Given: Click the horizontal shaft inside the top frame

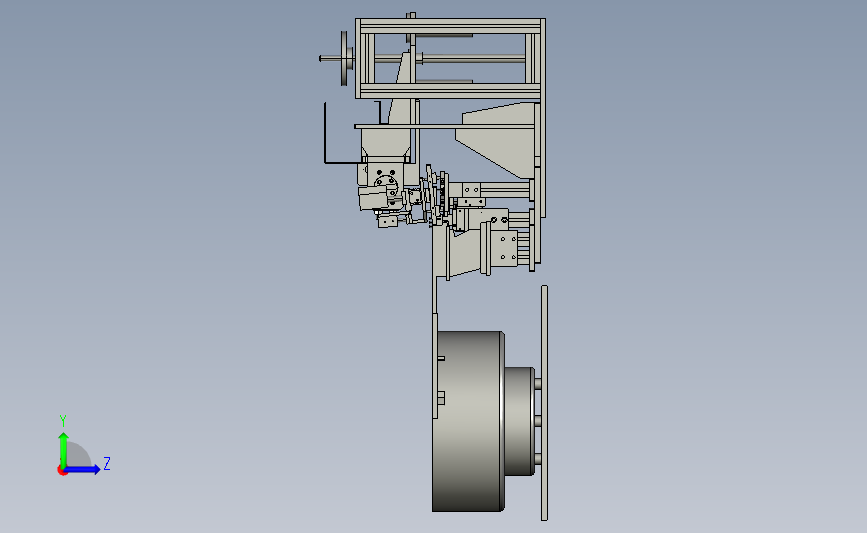Looking at the screenshot, I should click(448, 59).
